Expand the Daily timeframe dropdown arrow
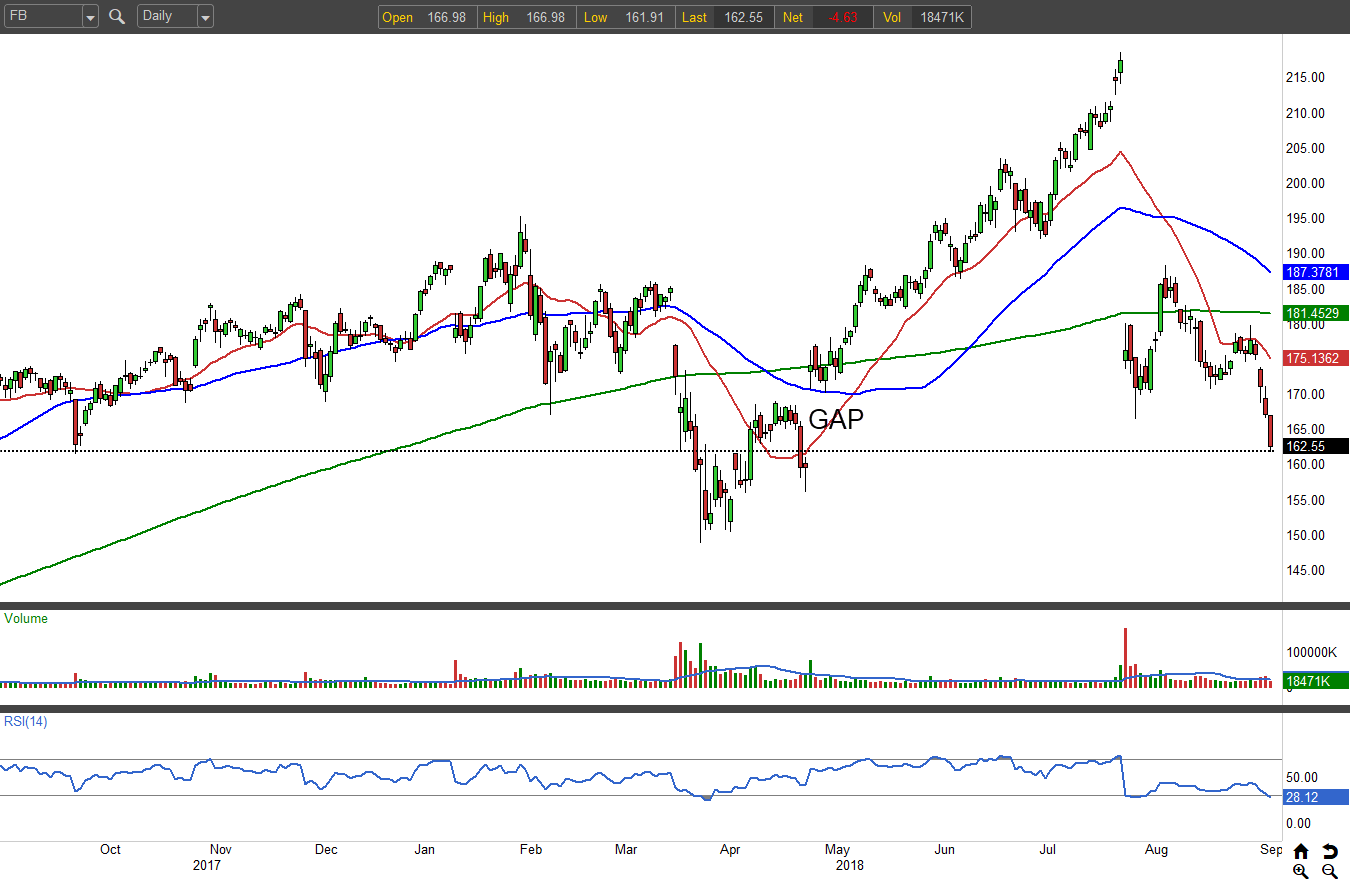 (x=204, y=17)
